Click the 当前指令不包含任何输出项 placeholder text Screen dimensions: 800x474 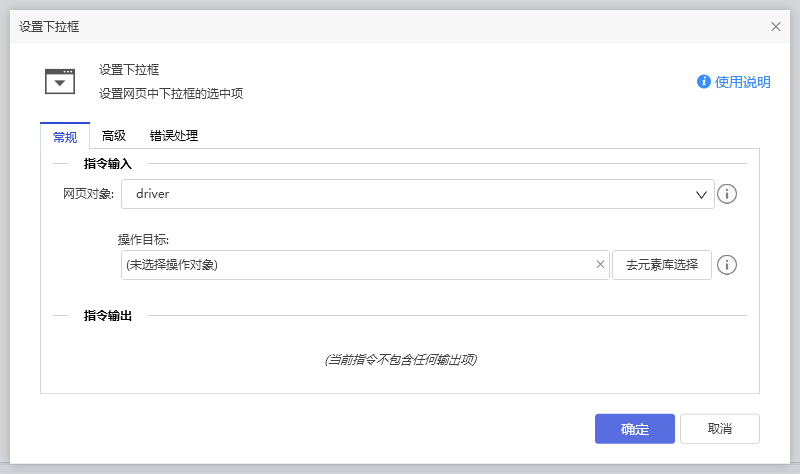click(x=400, y=359)
